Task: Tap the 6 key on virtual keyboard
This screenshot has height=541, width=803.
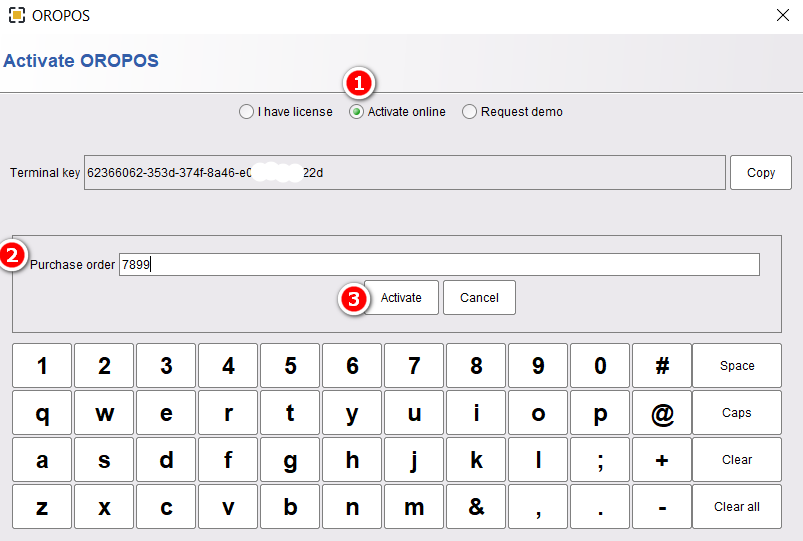Action: pyautogui.click(x=352, y=366)
